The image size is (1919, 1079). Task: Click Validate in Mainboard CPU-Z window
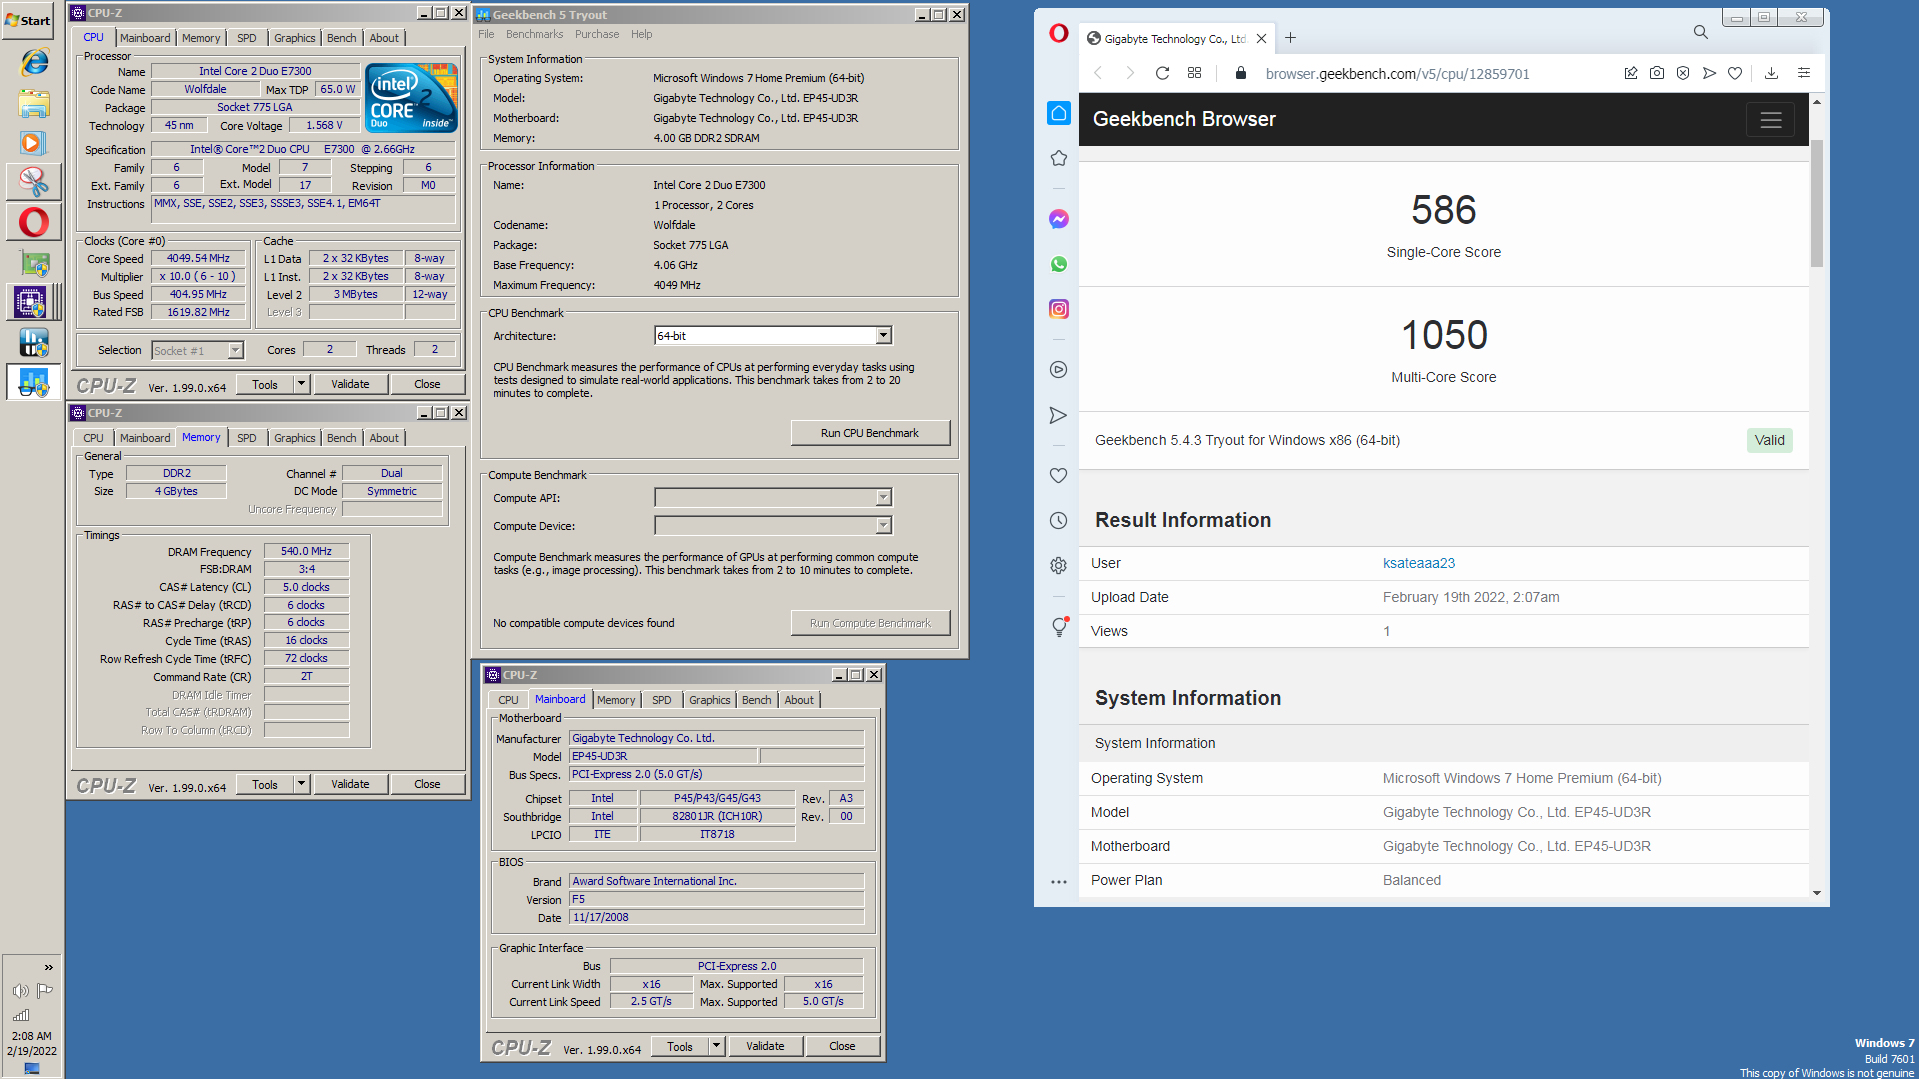click(765, 1046)
